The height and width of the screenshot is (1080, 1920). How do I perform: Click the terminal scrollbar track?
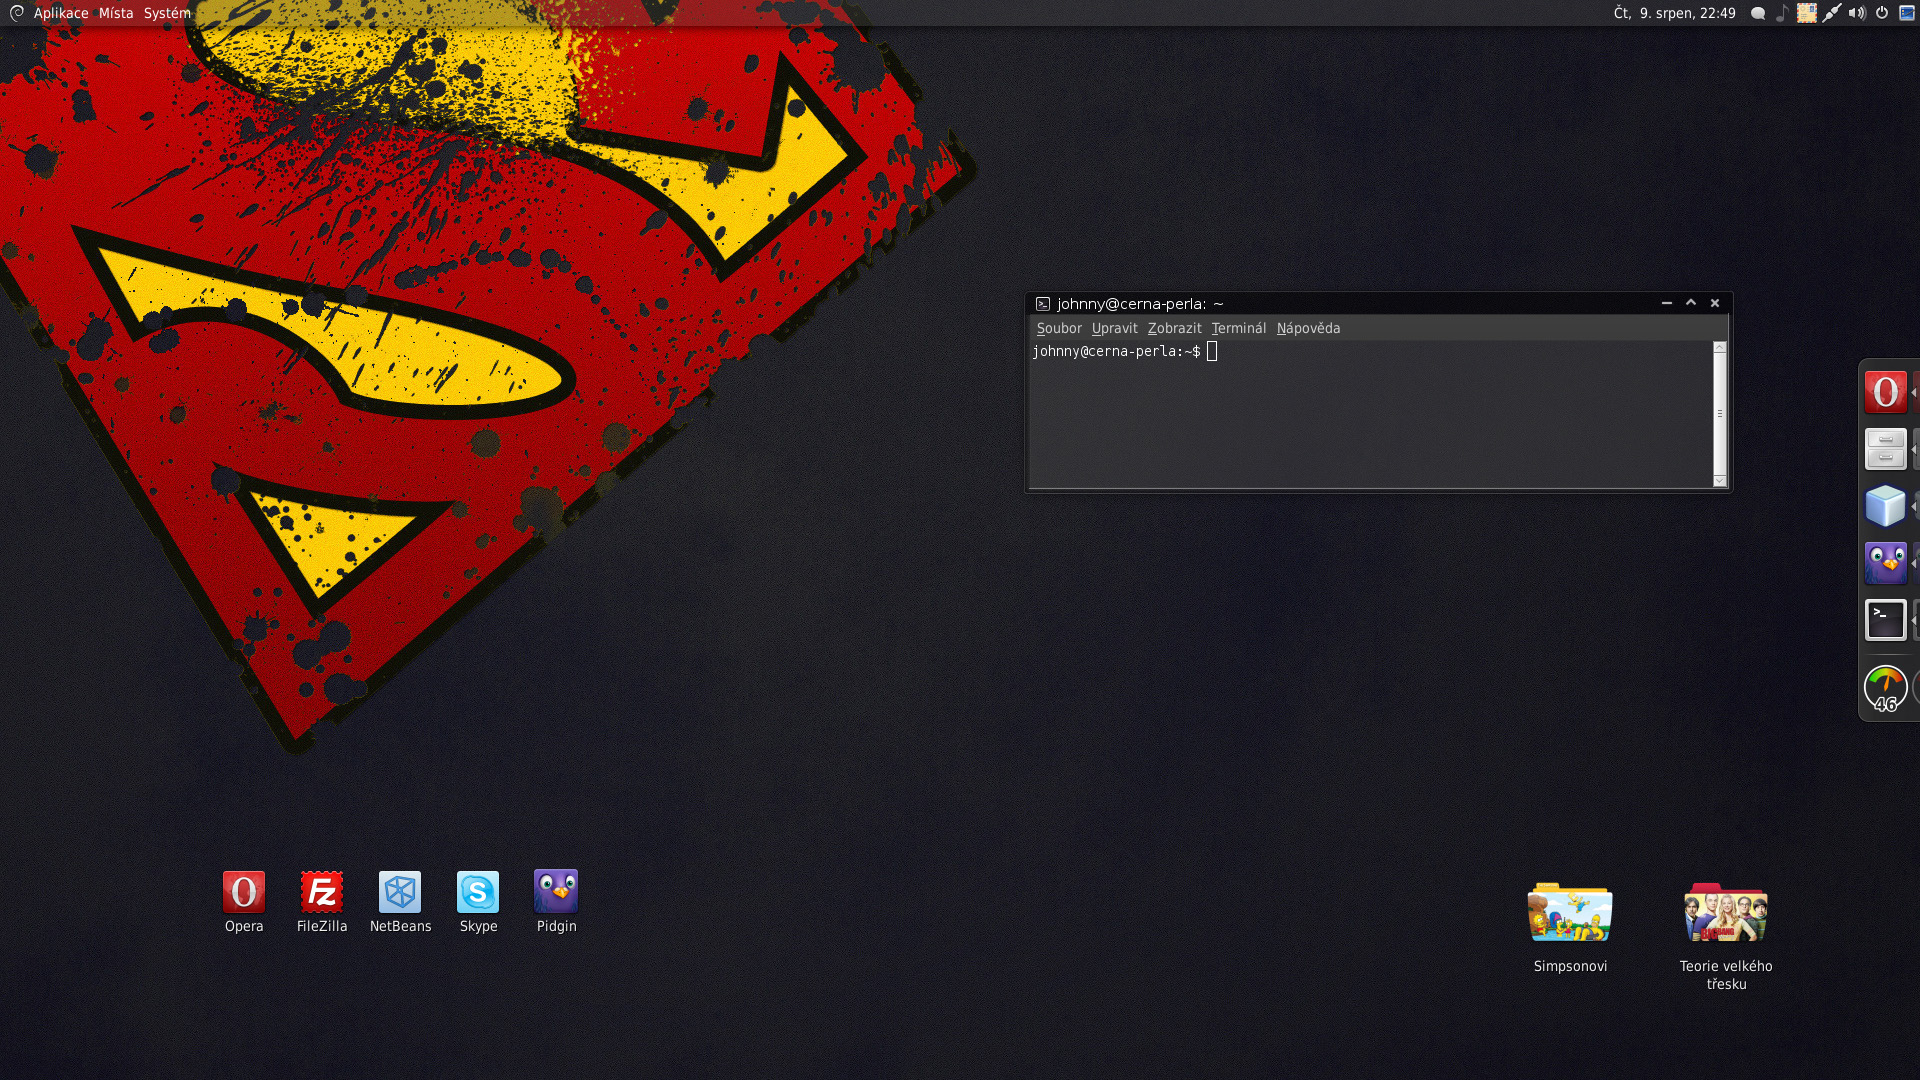tap(1720, 414)
